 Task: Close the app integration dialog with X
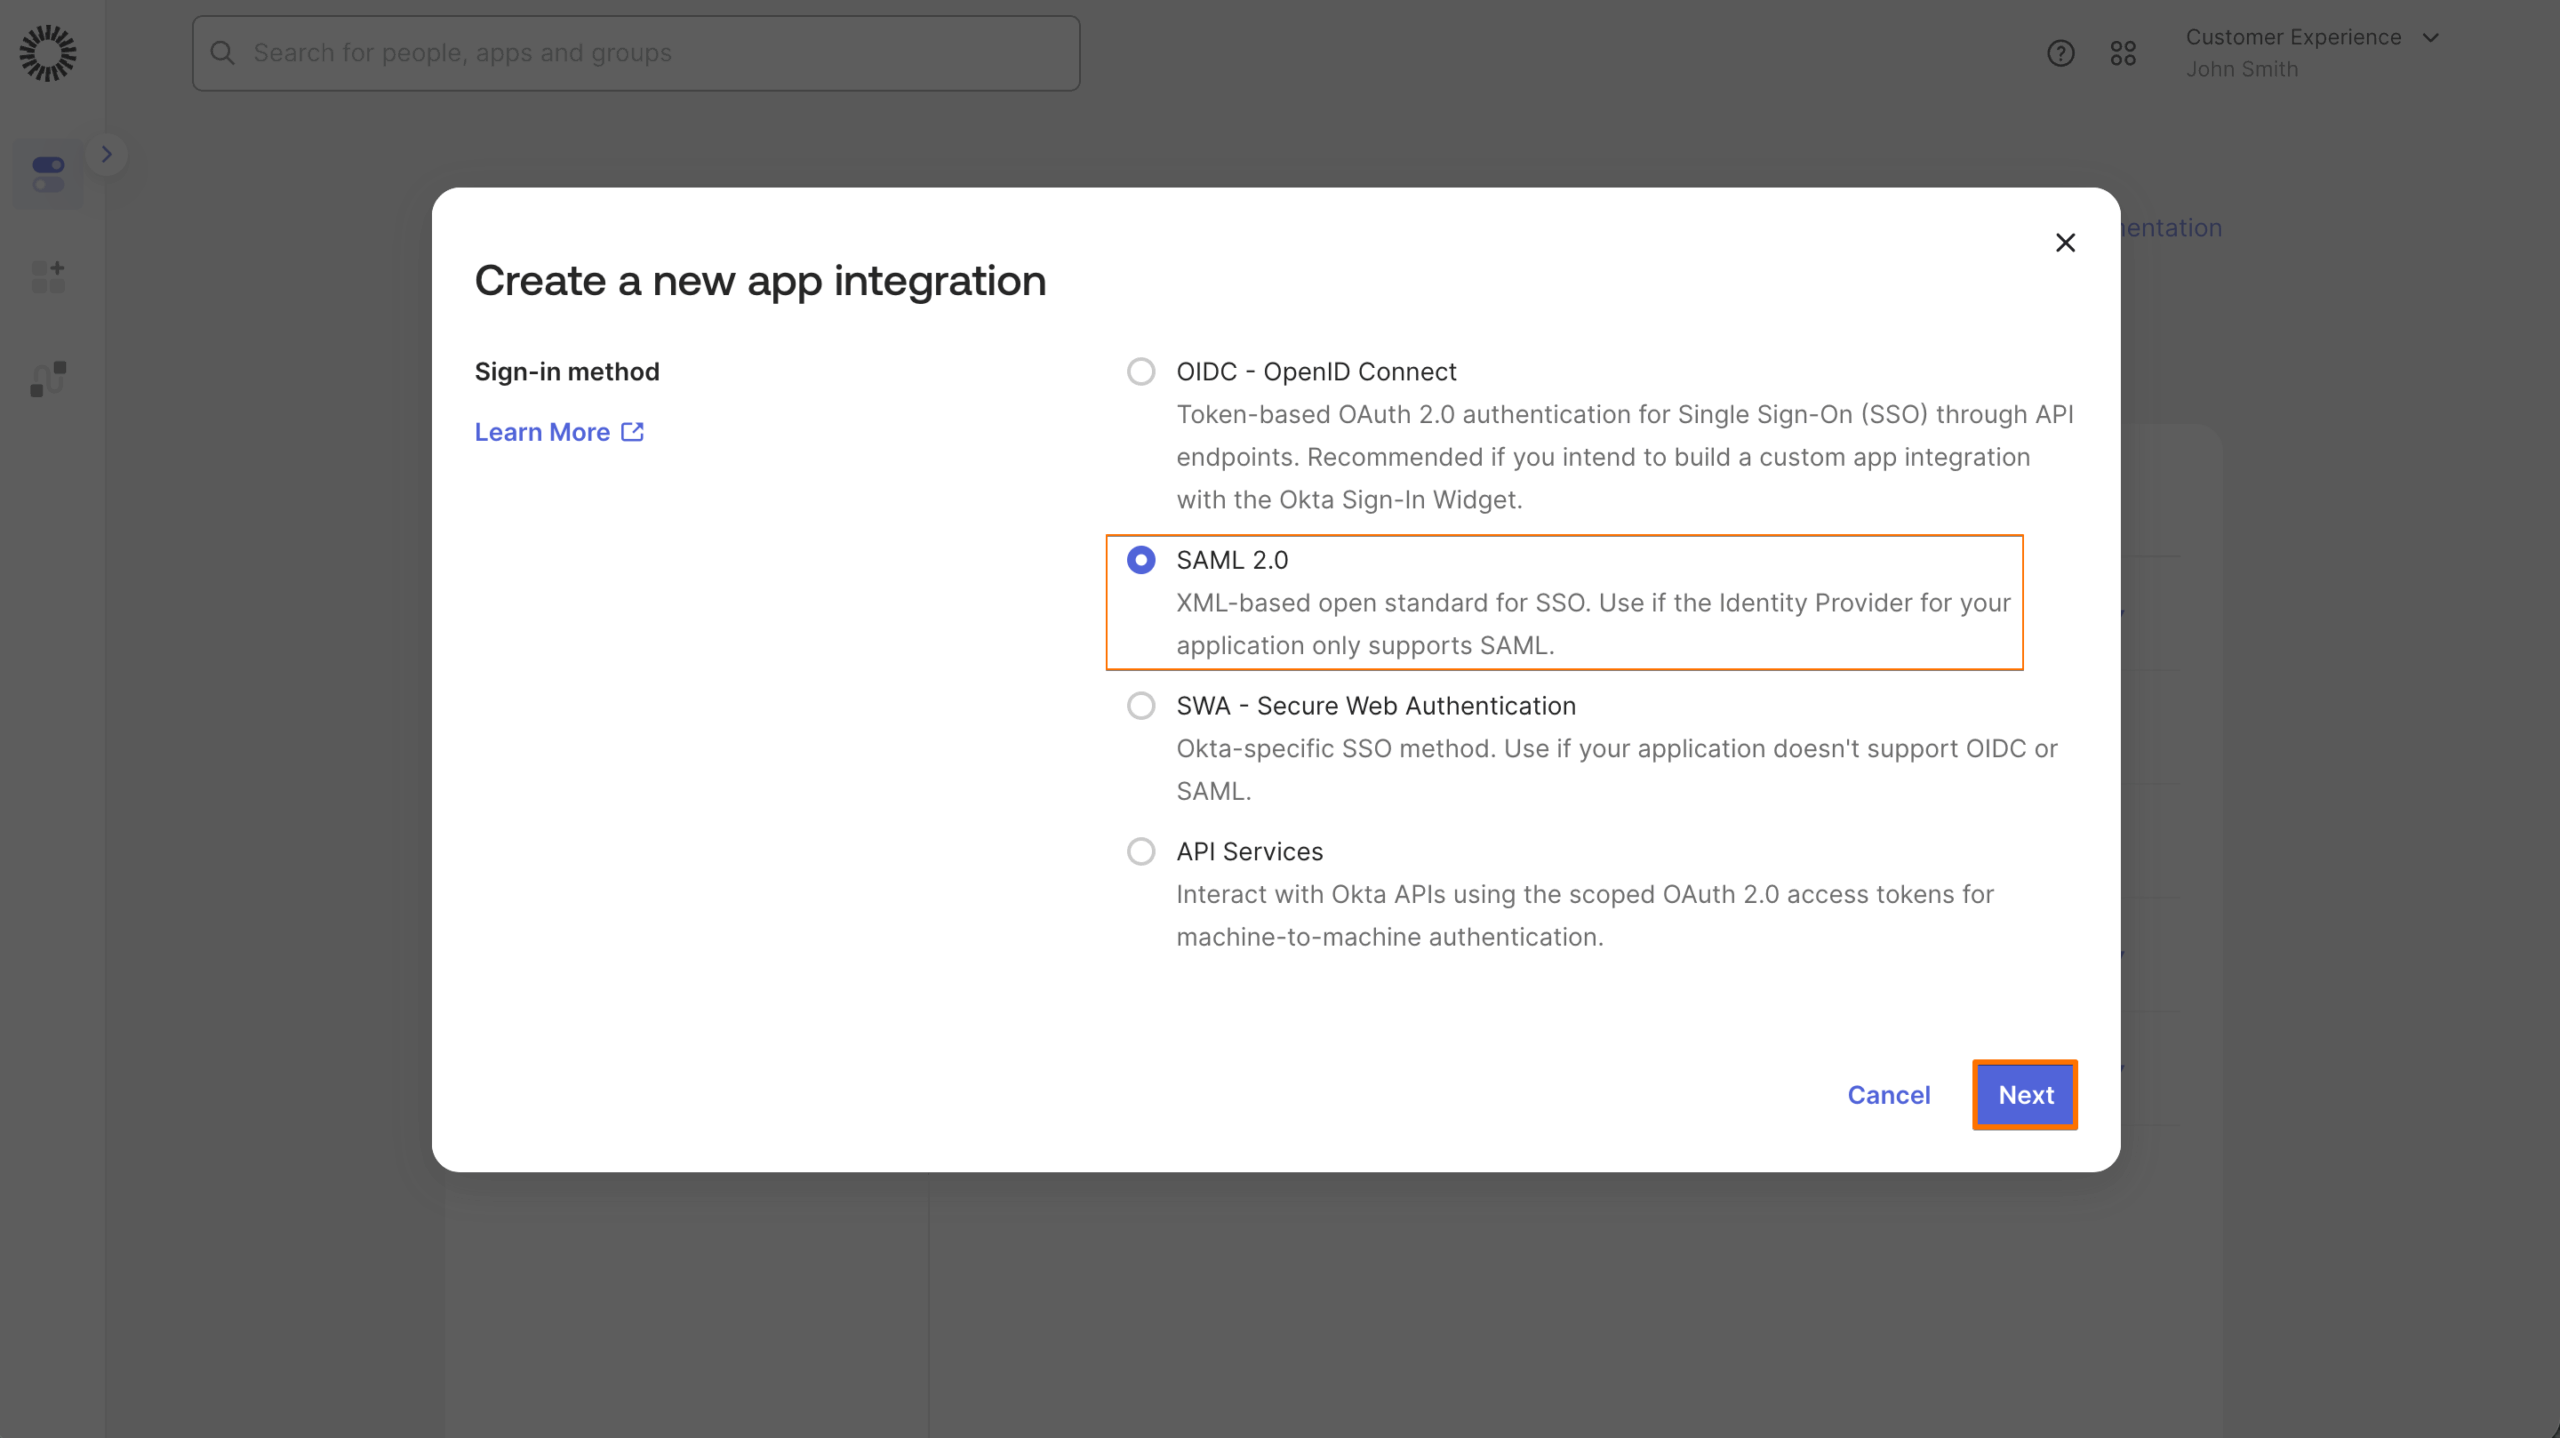[2065, 242]
